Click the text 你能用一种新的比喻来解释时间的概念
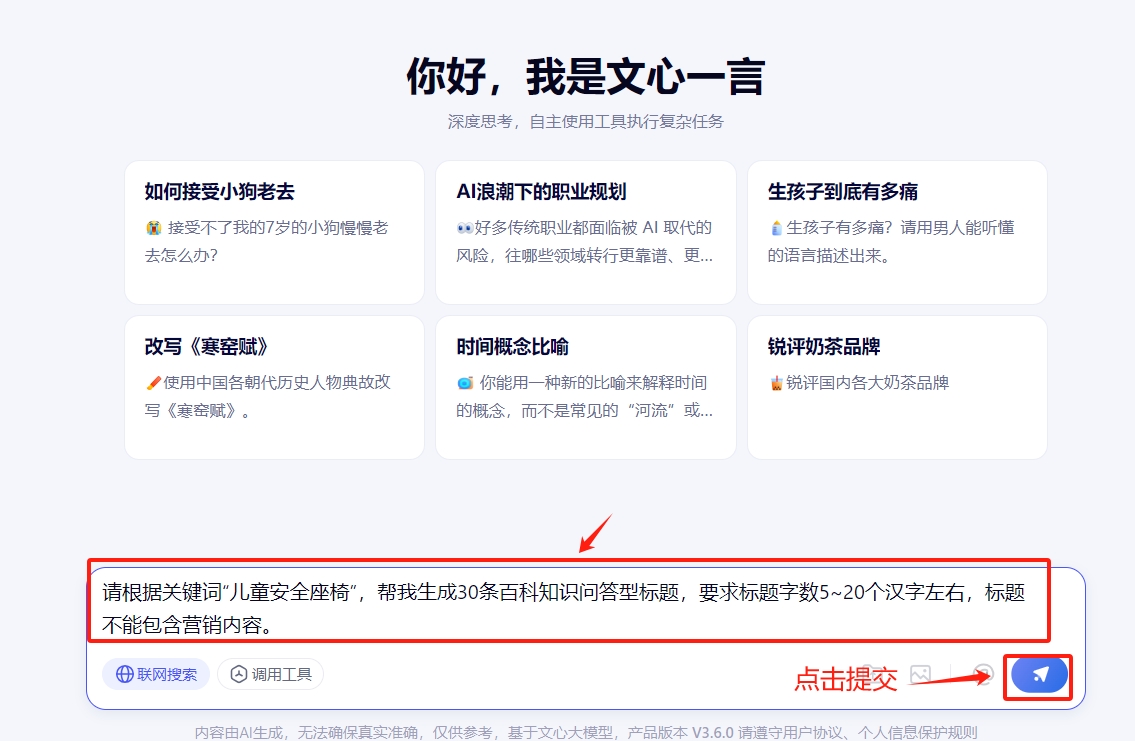This screenshot has width=1135, height=741. tap(584, 397)
